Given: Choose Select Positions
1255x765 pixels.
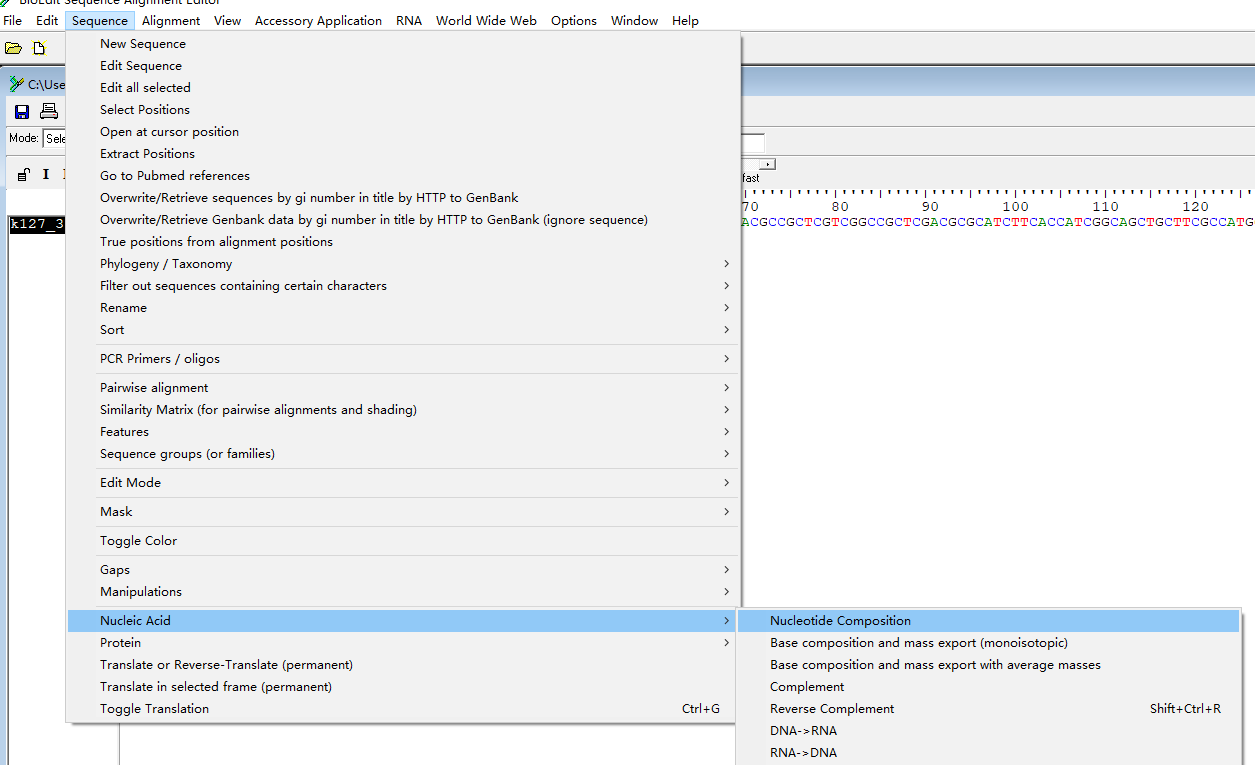Looking at the screenshot, I should pyautogui.click(x=403, y=110).
